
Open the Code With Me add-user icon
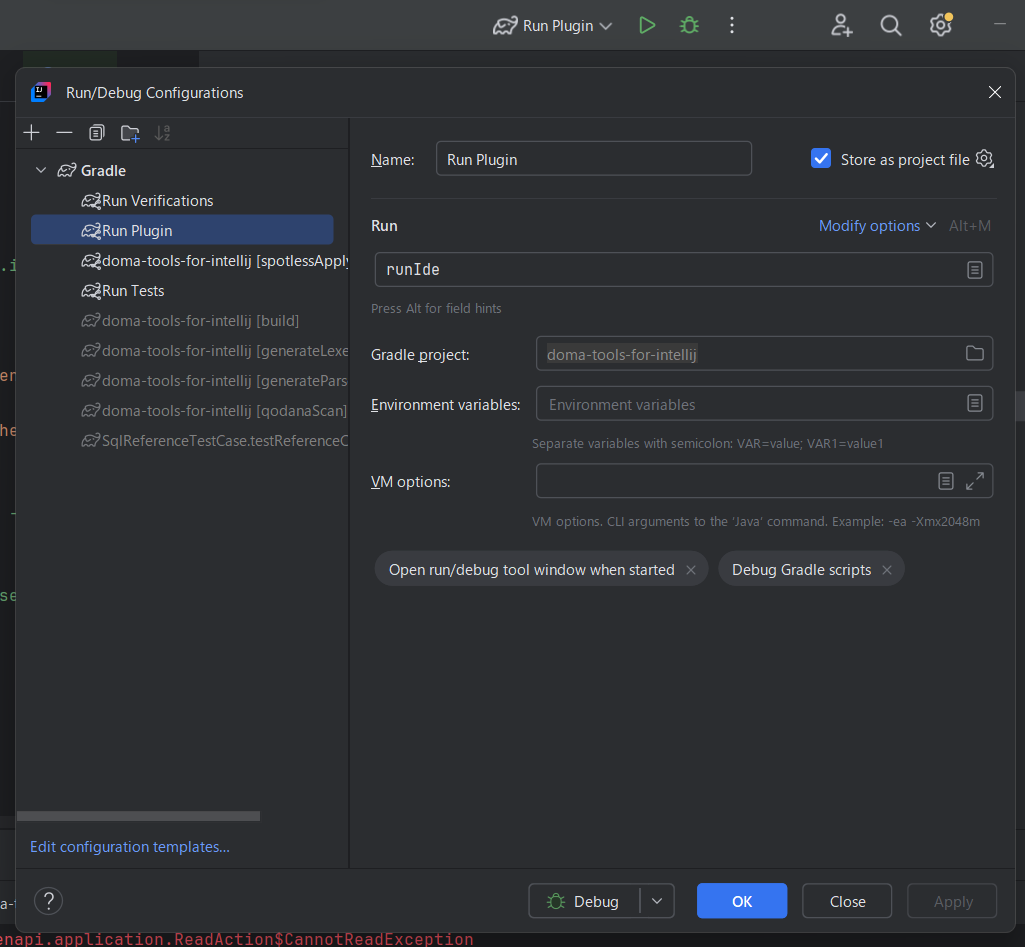841,25
